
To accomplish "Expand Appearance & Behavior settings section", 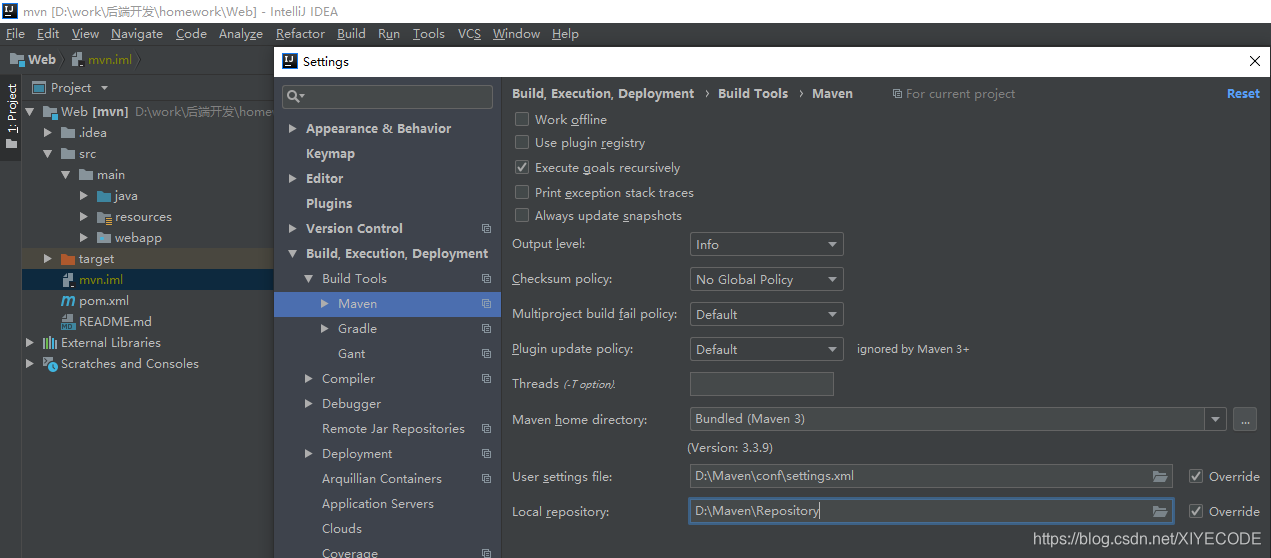I will [293, 129].
